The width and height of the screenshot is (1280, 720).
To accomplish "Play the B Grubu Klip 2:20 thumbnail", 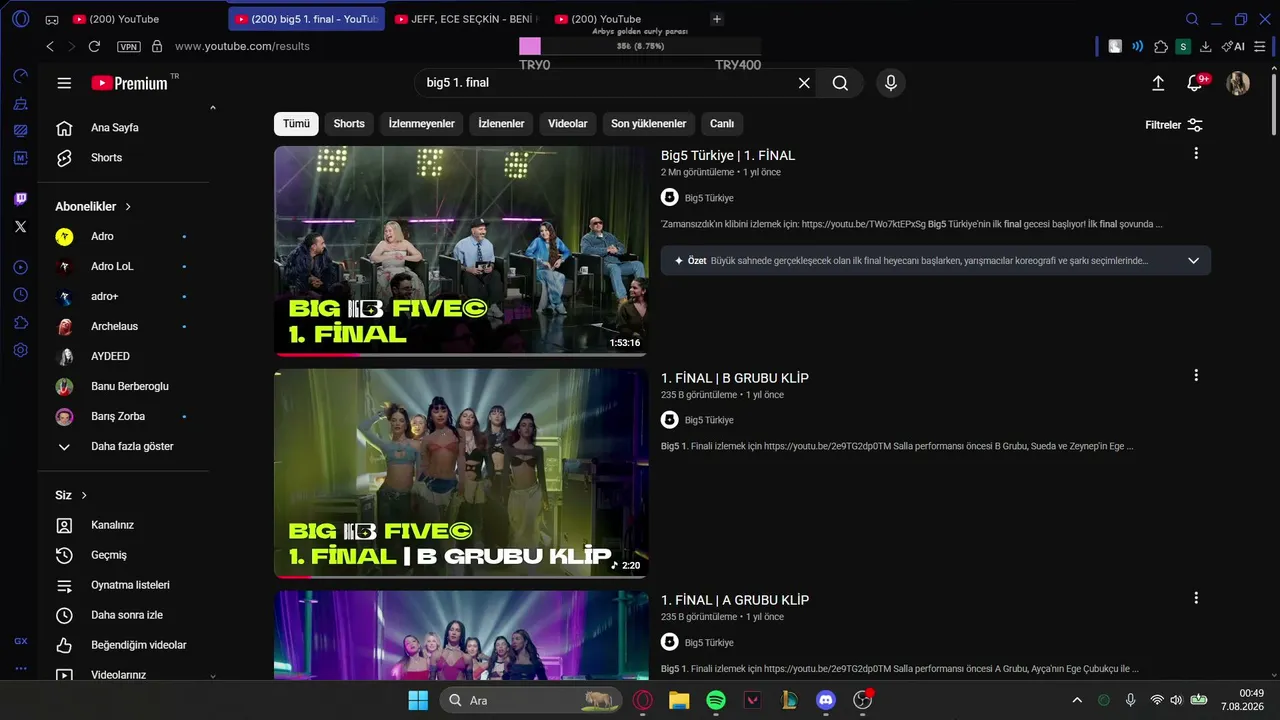I will click(x=461, y=473).
